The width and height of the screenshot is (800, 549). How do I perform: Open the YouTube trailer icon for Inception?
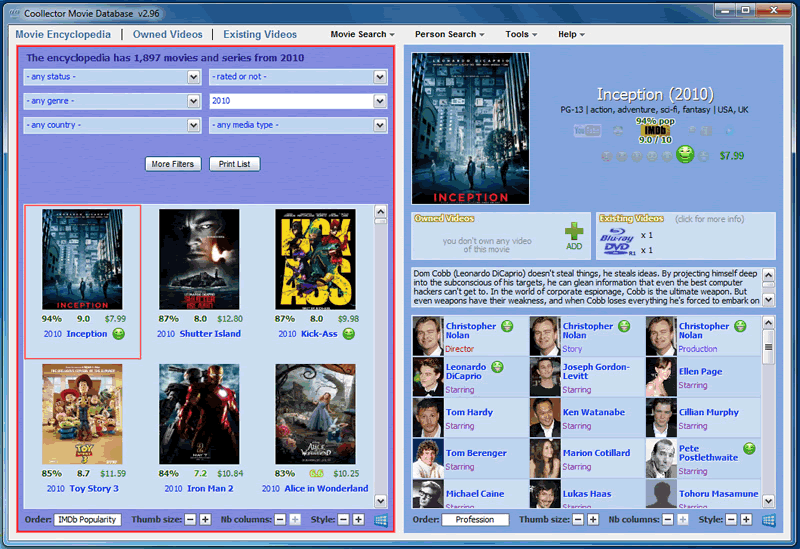click(587, 131)
